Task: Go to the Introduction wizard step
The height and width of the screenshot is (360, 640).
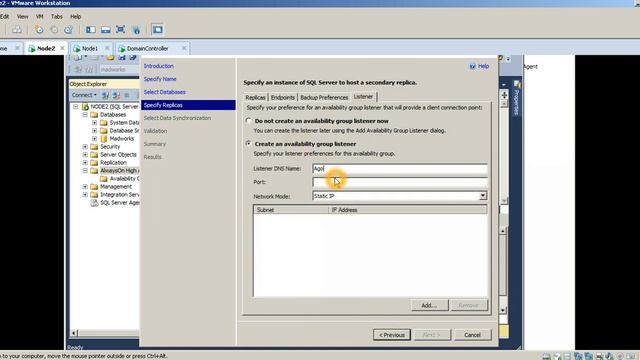Action: 158,66
